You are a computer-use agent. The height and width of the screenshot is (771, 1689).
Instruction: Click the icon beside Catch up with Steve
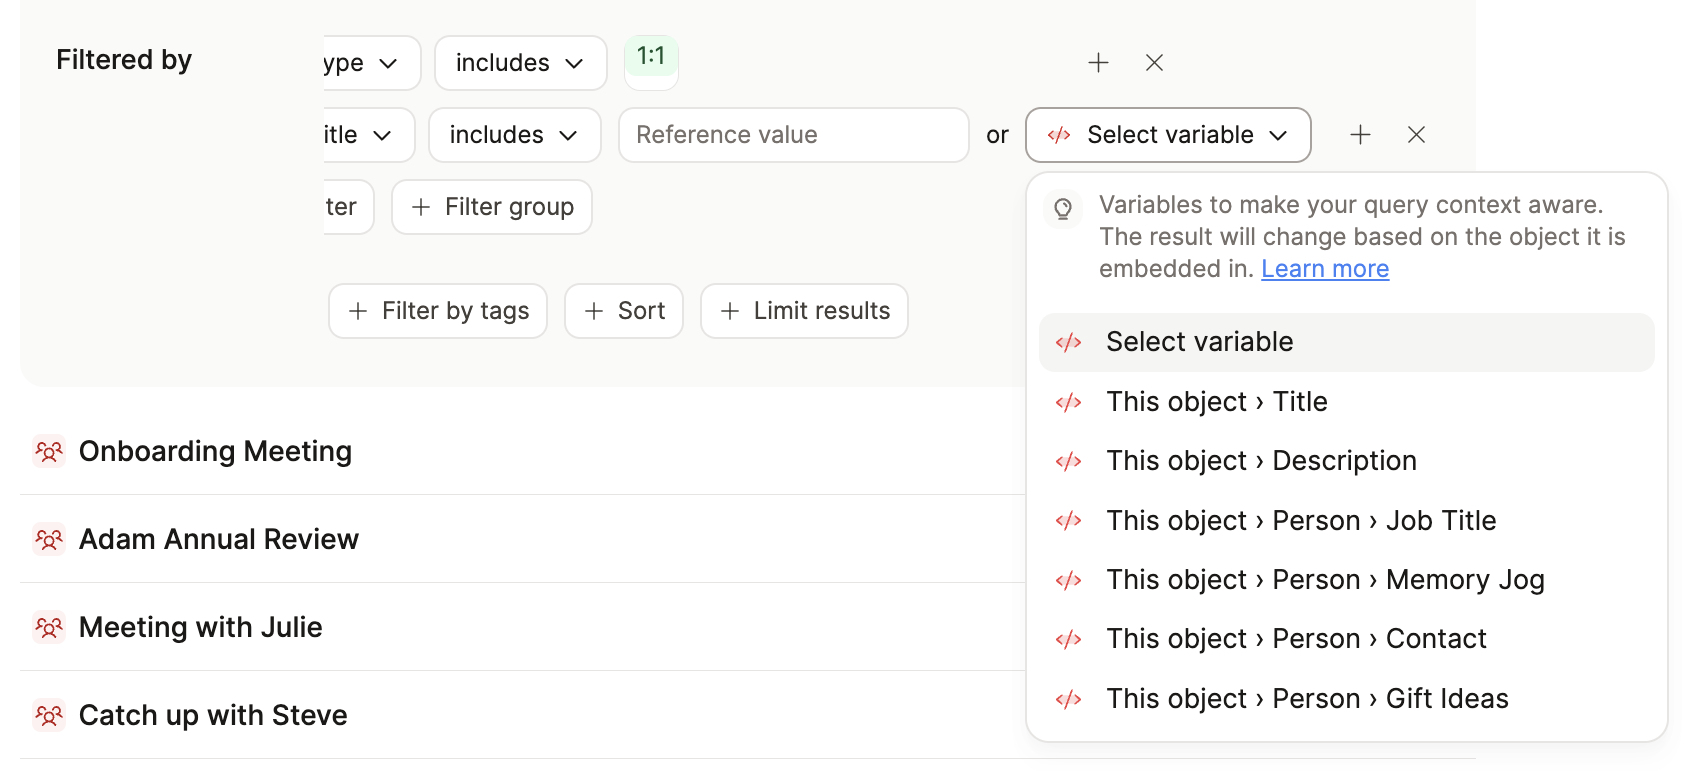click(x=49, y=716)
